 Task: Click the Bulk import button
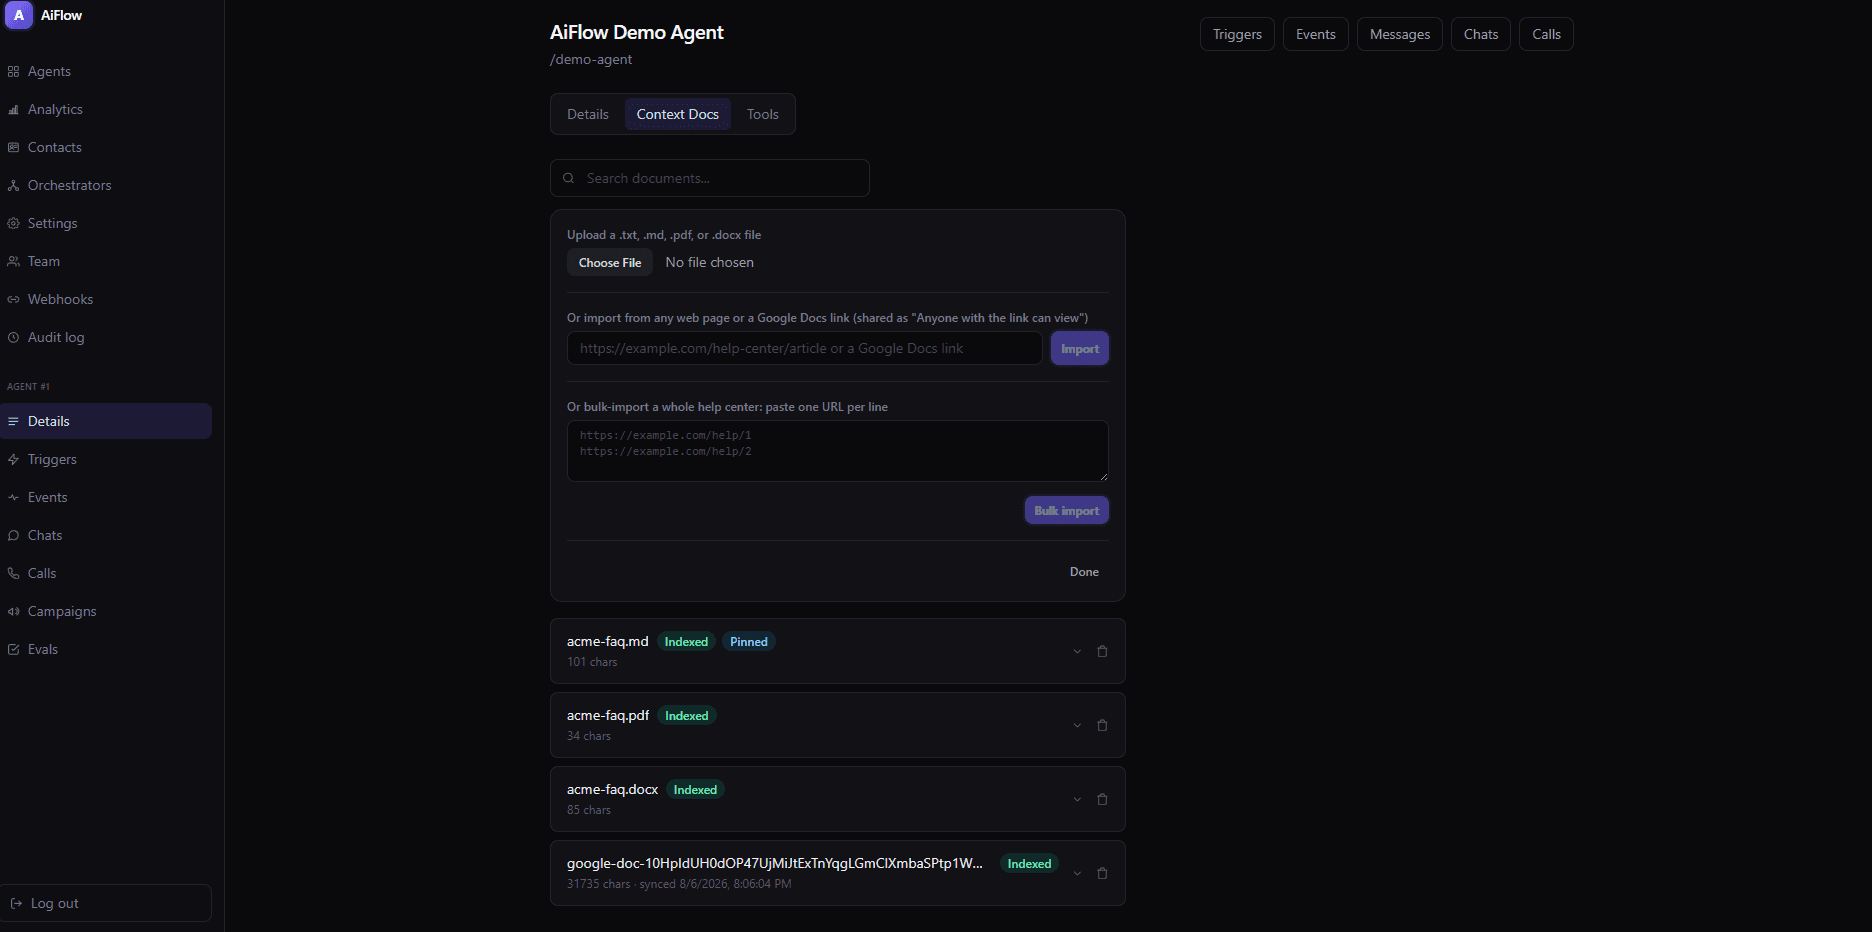1066,510
